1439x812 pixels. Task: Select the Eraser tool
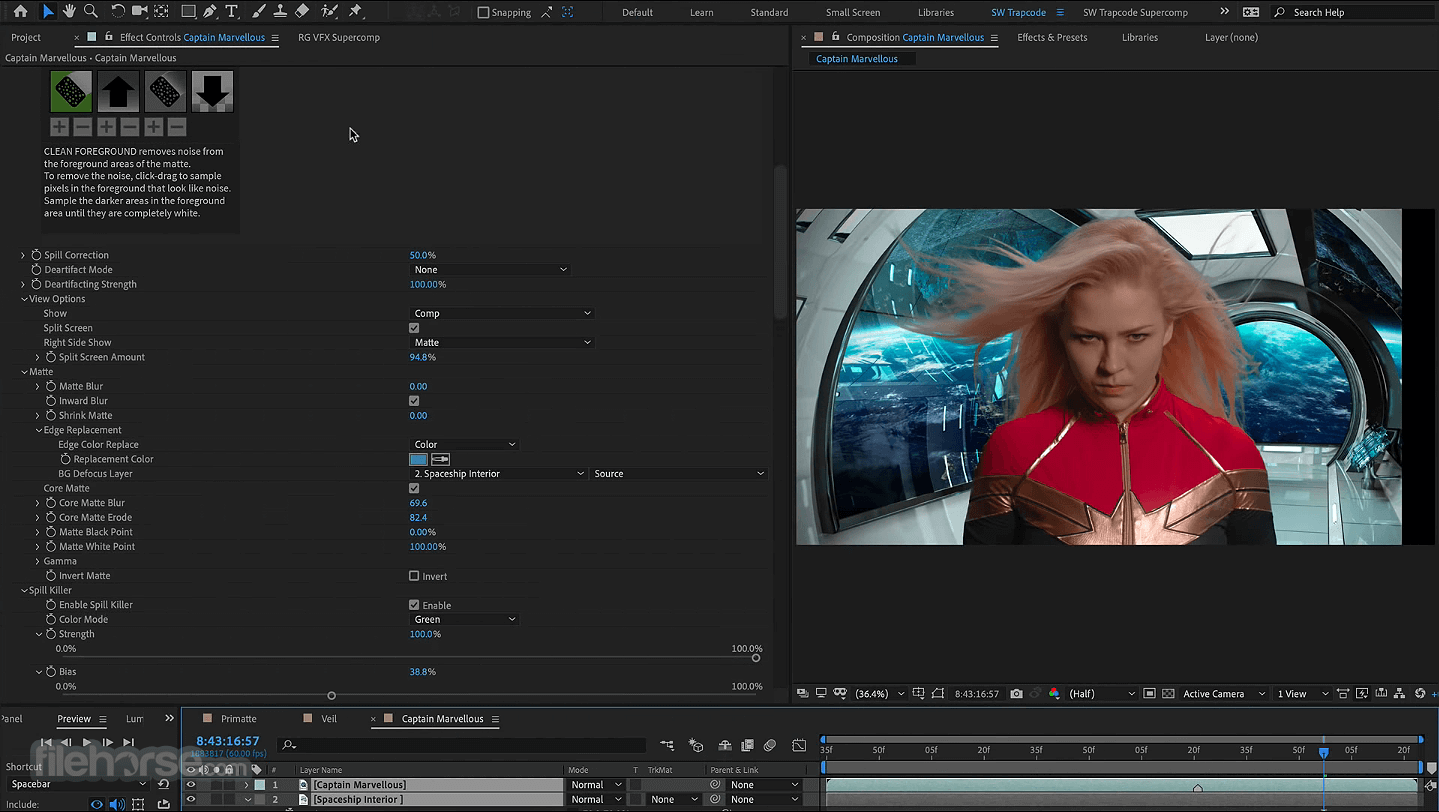click(x=302, y=12)
